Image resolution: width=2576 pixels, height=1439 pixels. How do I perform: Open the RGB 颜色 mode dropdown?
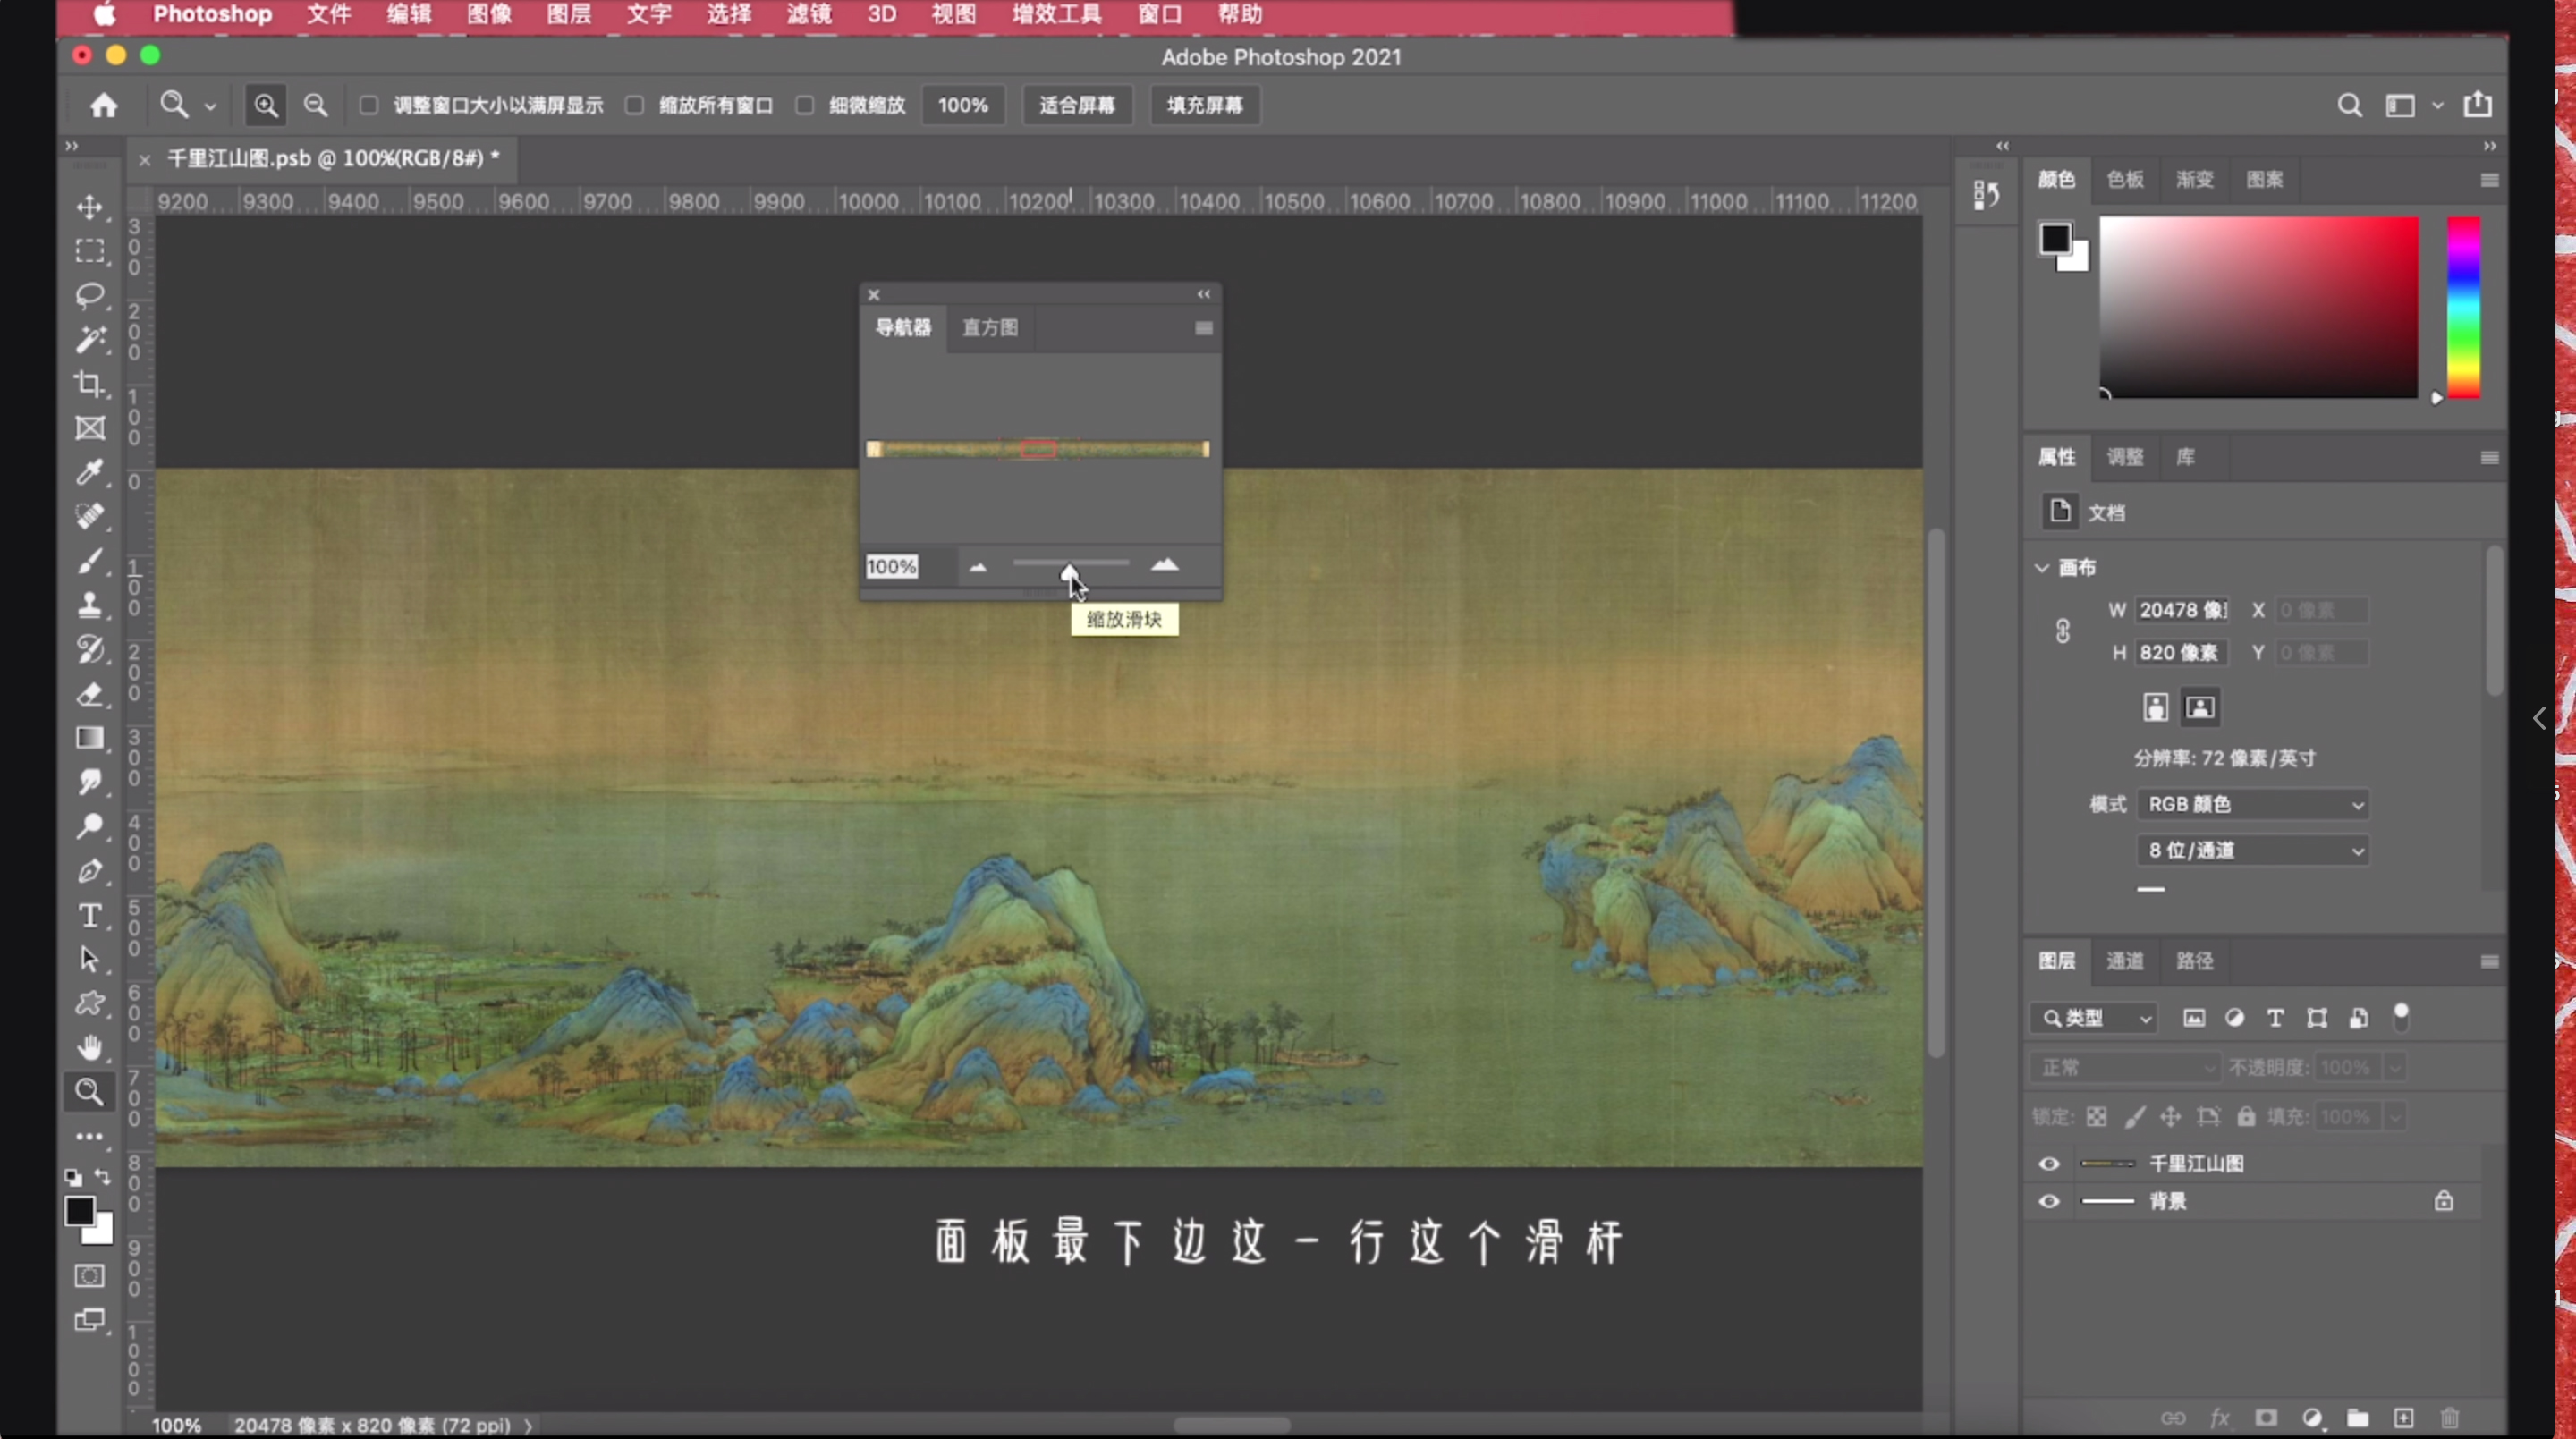tap(2253, 804)
